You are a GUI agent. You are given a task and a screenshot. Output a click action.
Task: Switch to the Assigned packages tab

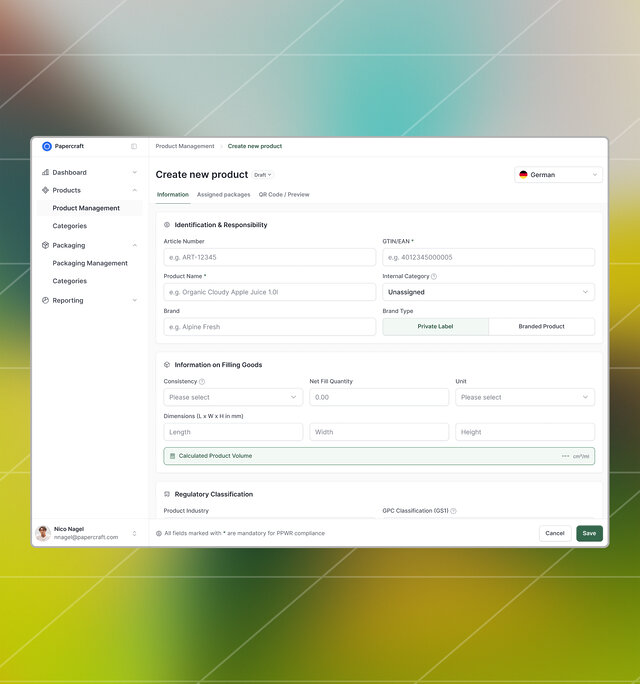point(223,195)
